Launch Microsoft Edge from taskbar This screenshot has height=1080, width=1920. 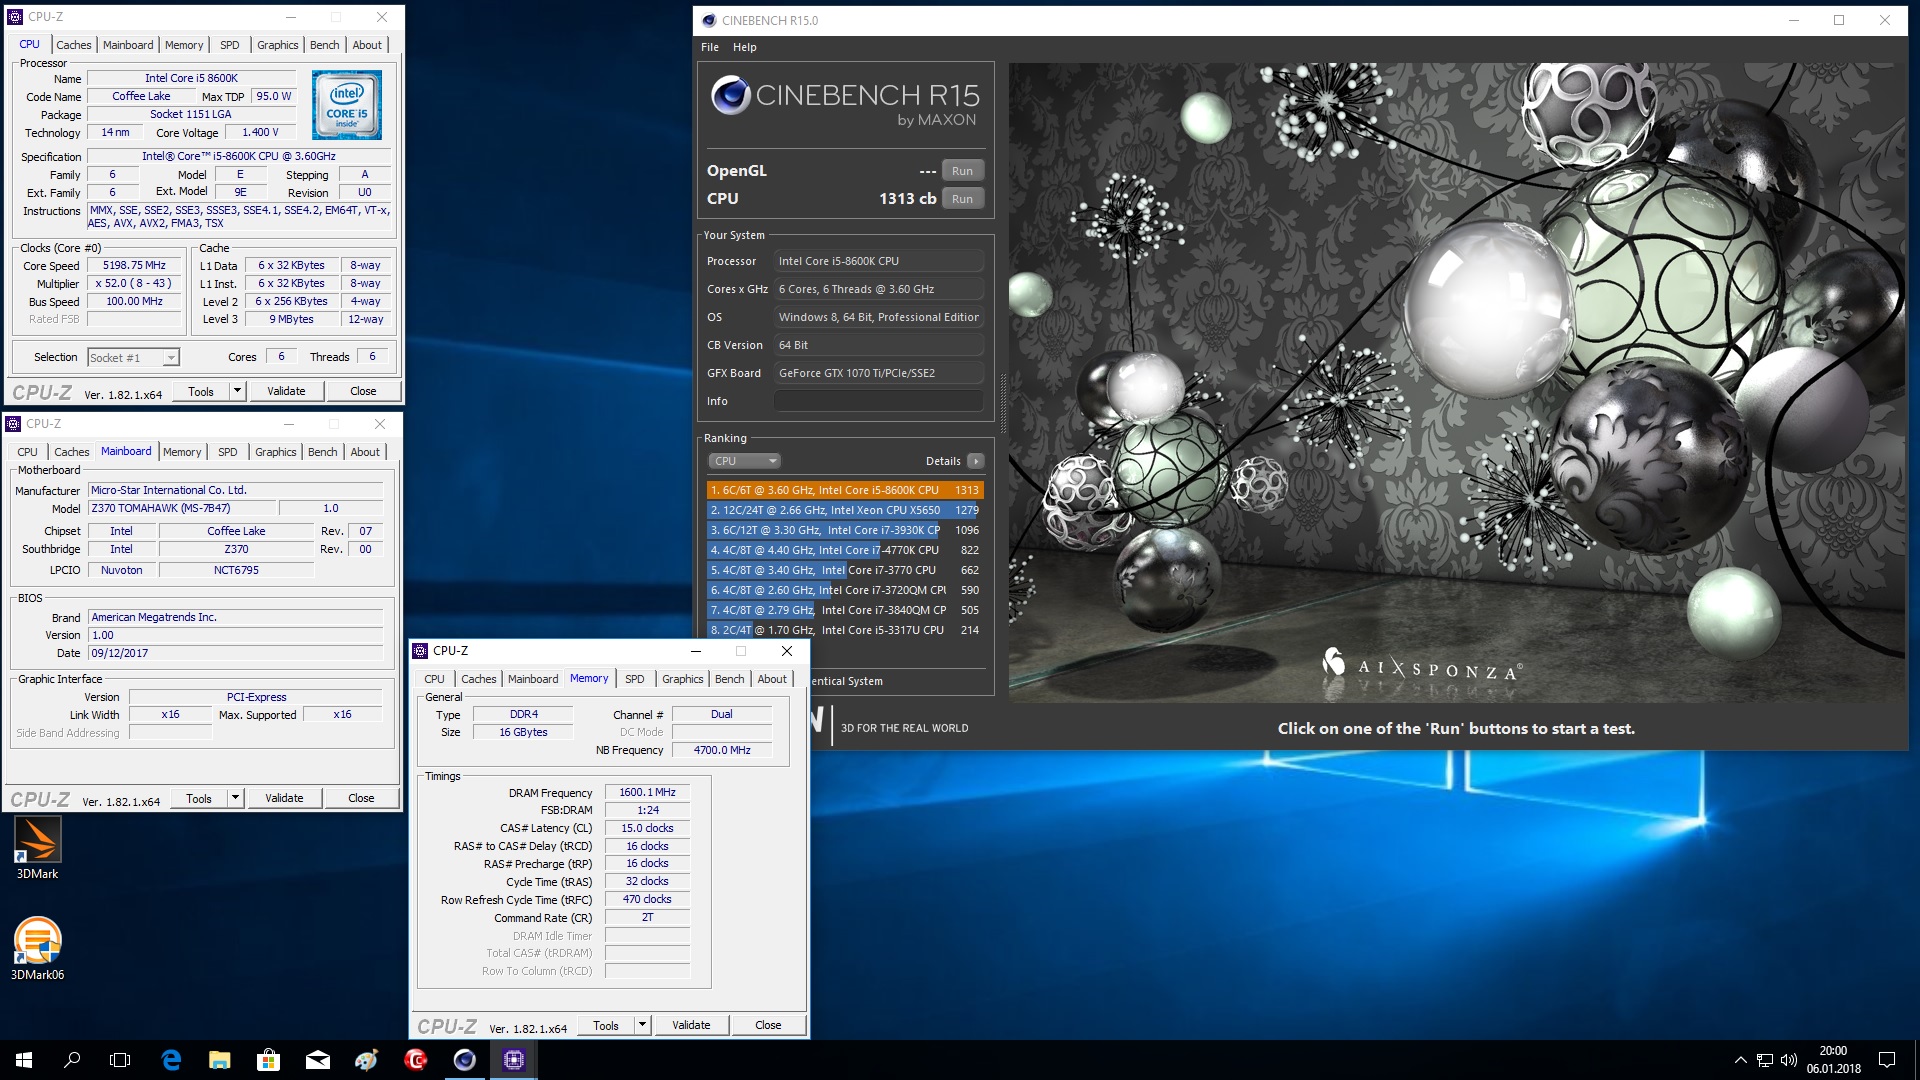(172, 1060)
